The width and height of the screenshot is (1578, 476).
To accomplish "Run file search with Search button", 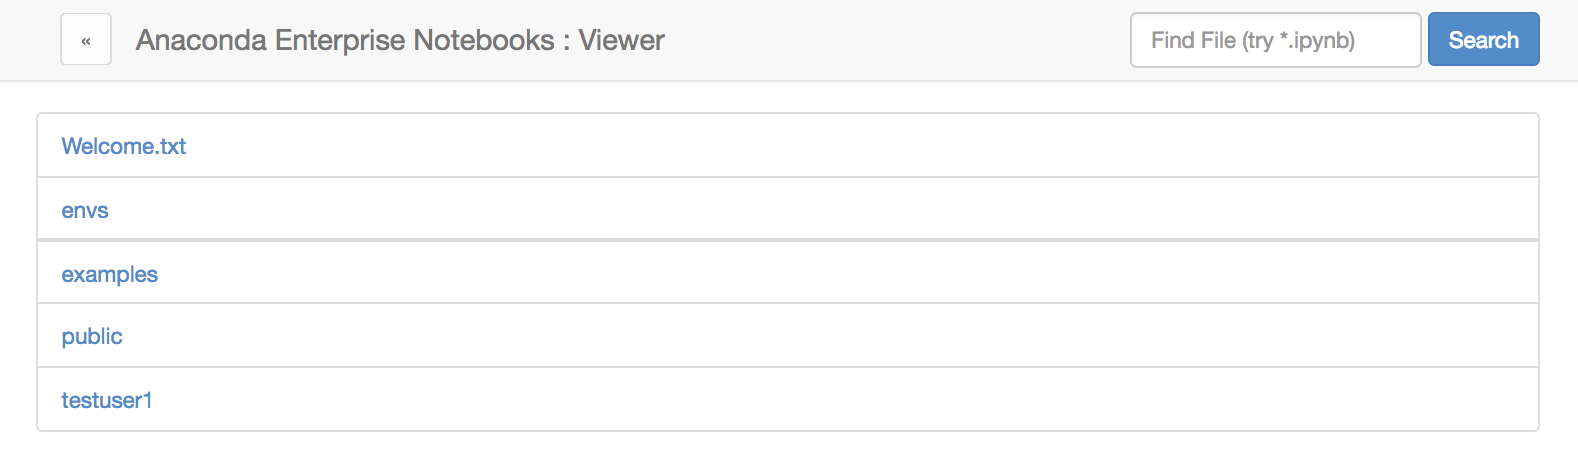I will (1483, 40).
